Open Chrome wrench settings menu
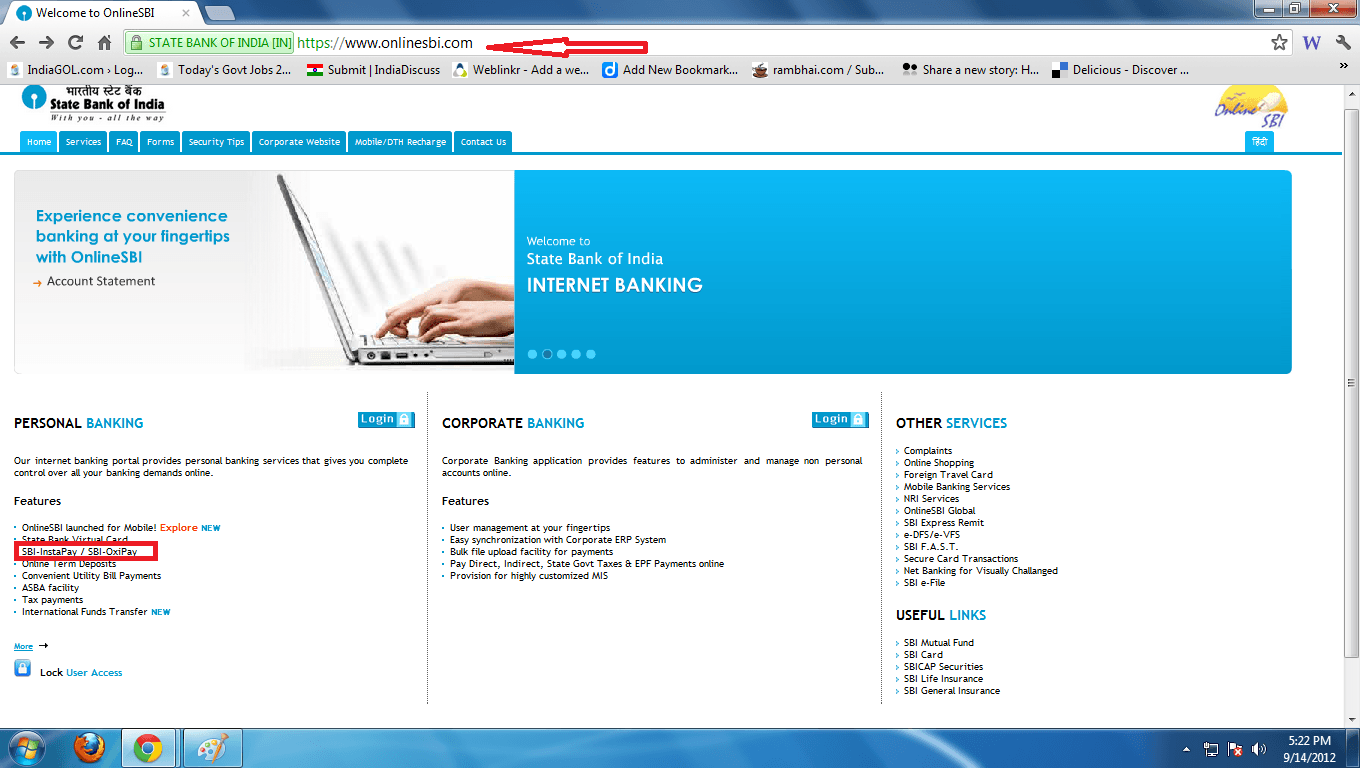1360x768 pixels. point(1343,43)
